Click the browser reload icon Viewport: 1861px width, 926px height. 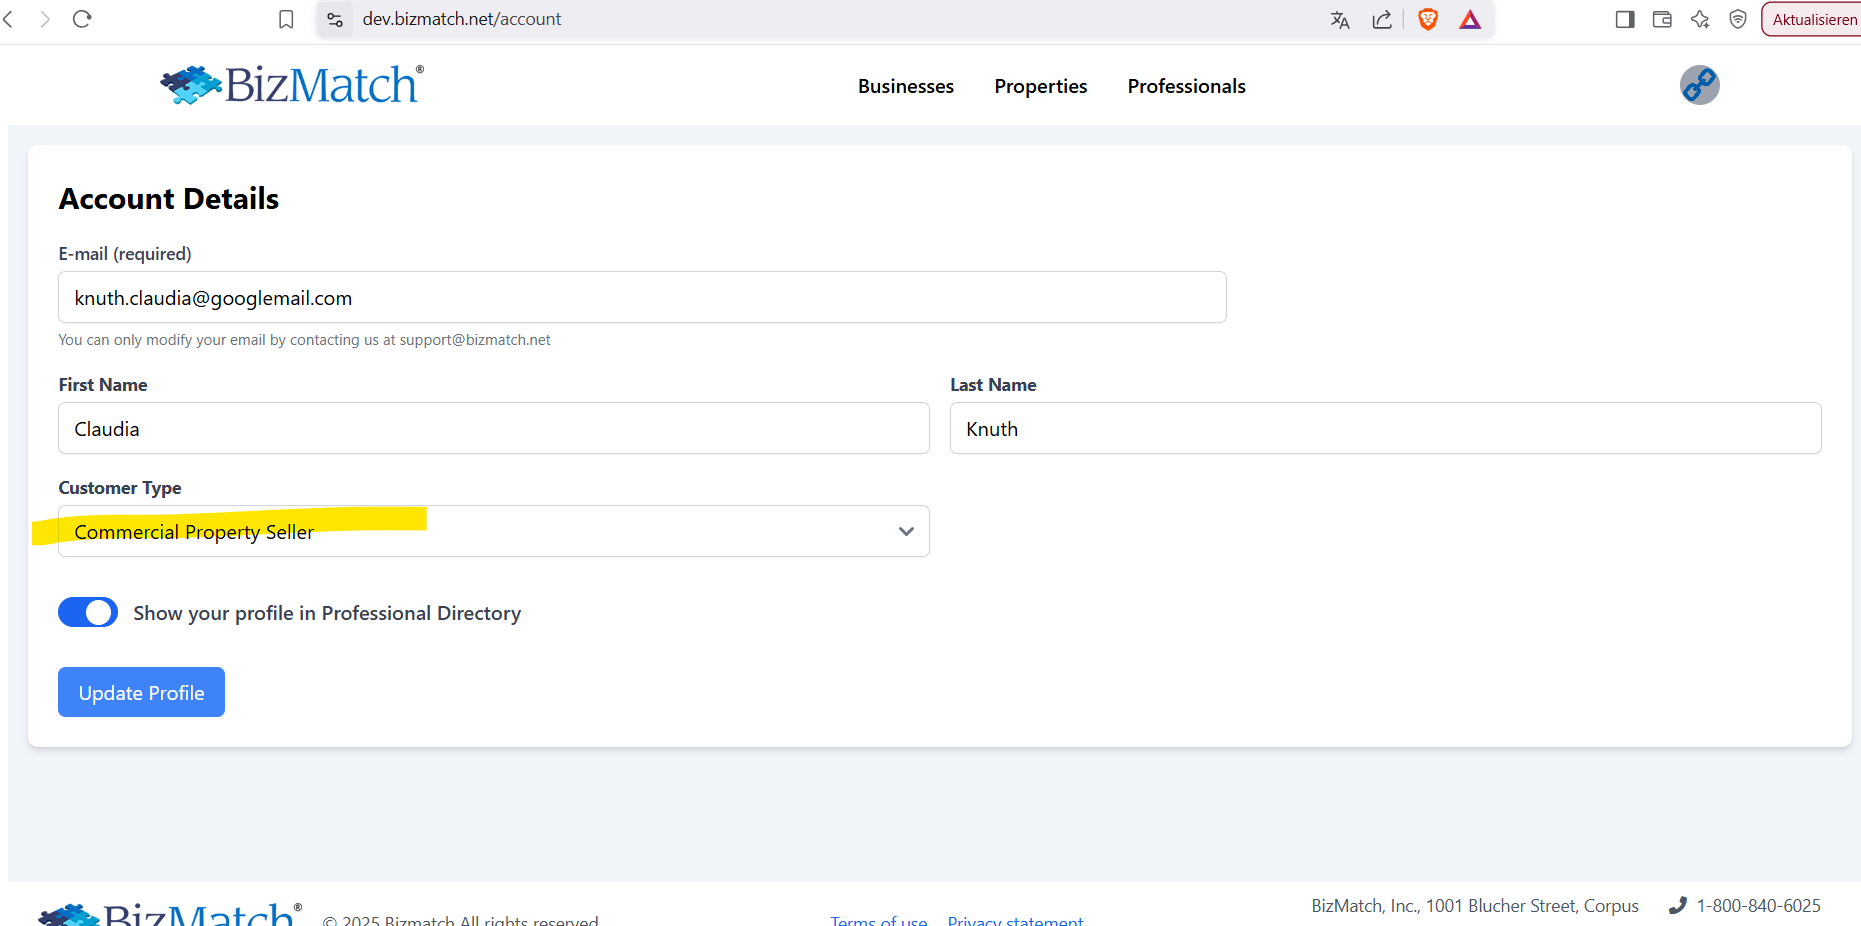tap(83, 19)
